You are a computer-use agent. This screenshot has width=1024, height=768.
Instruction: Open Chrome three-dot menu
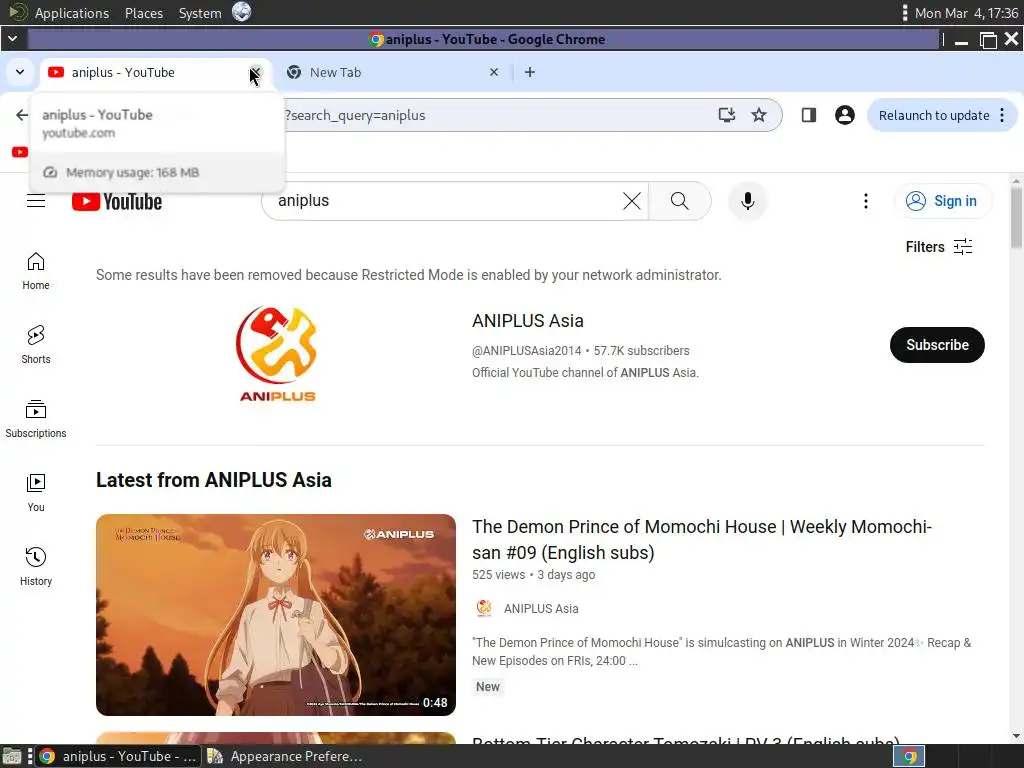point(1002,116)
